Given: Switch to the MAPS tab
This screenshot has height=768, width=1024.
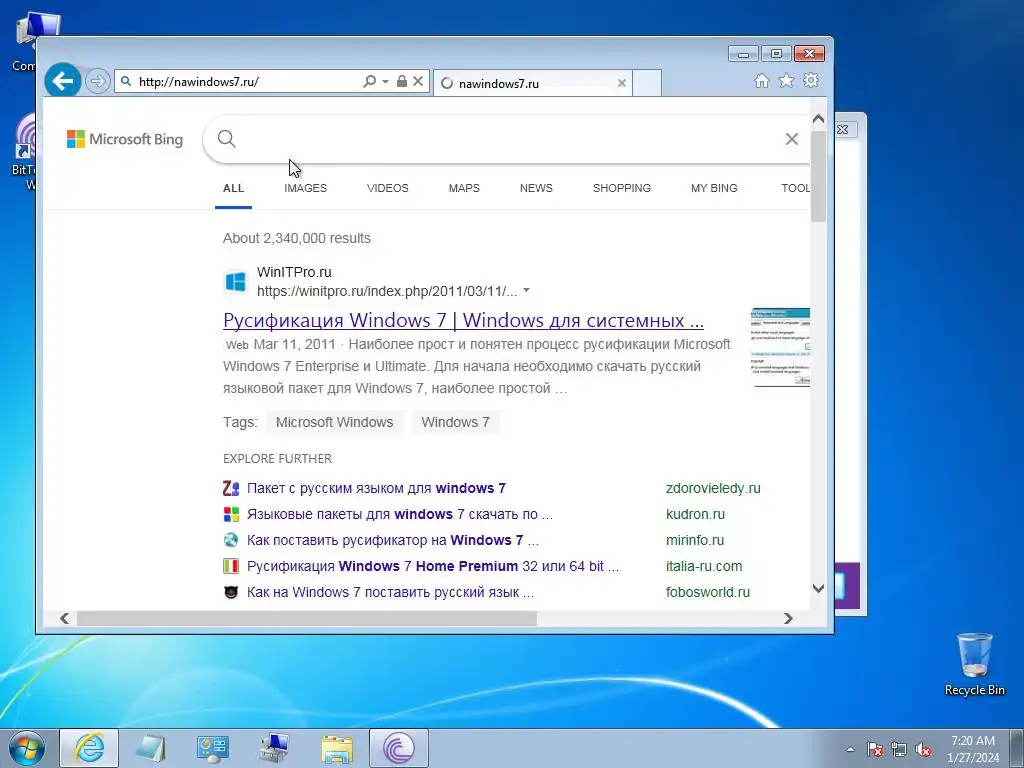Looking at the screenshot, I should (464, 188).
